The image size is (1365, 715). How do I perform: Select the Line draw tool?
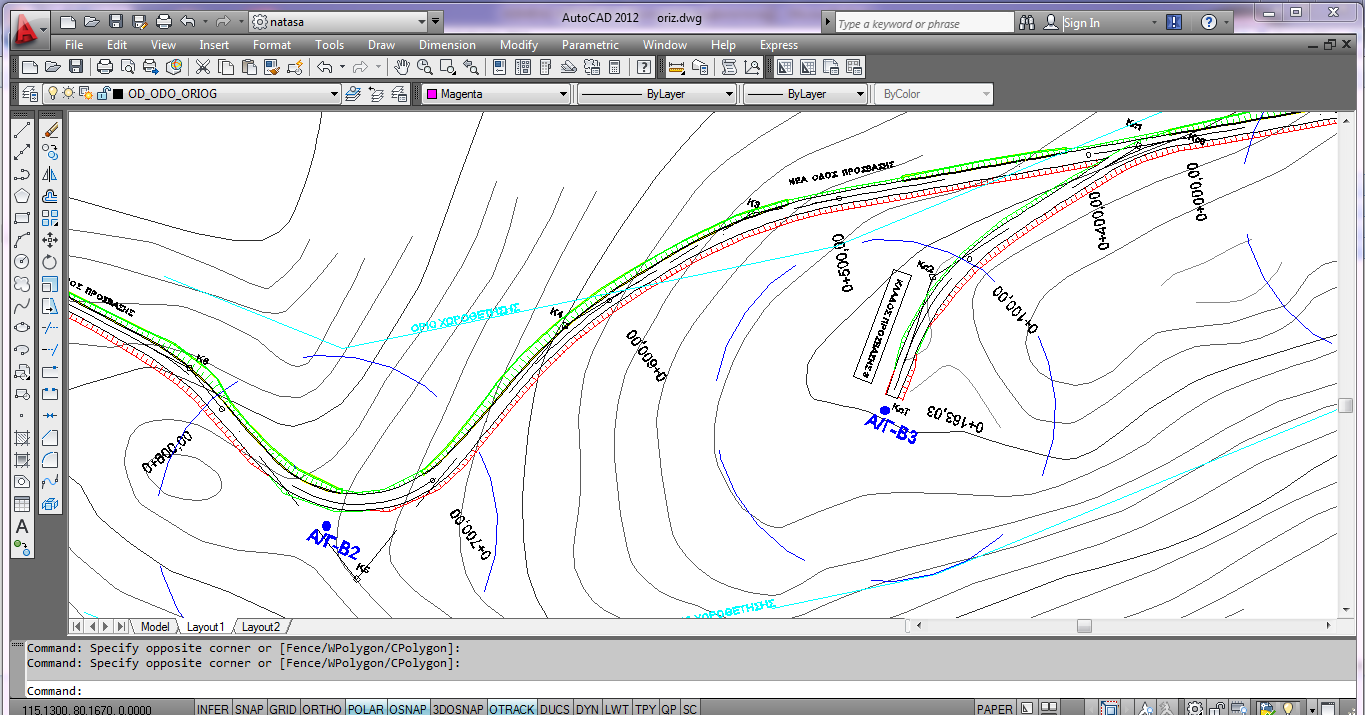(x=22, y=130)
